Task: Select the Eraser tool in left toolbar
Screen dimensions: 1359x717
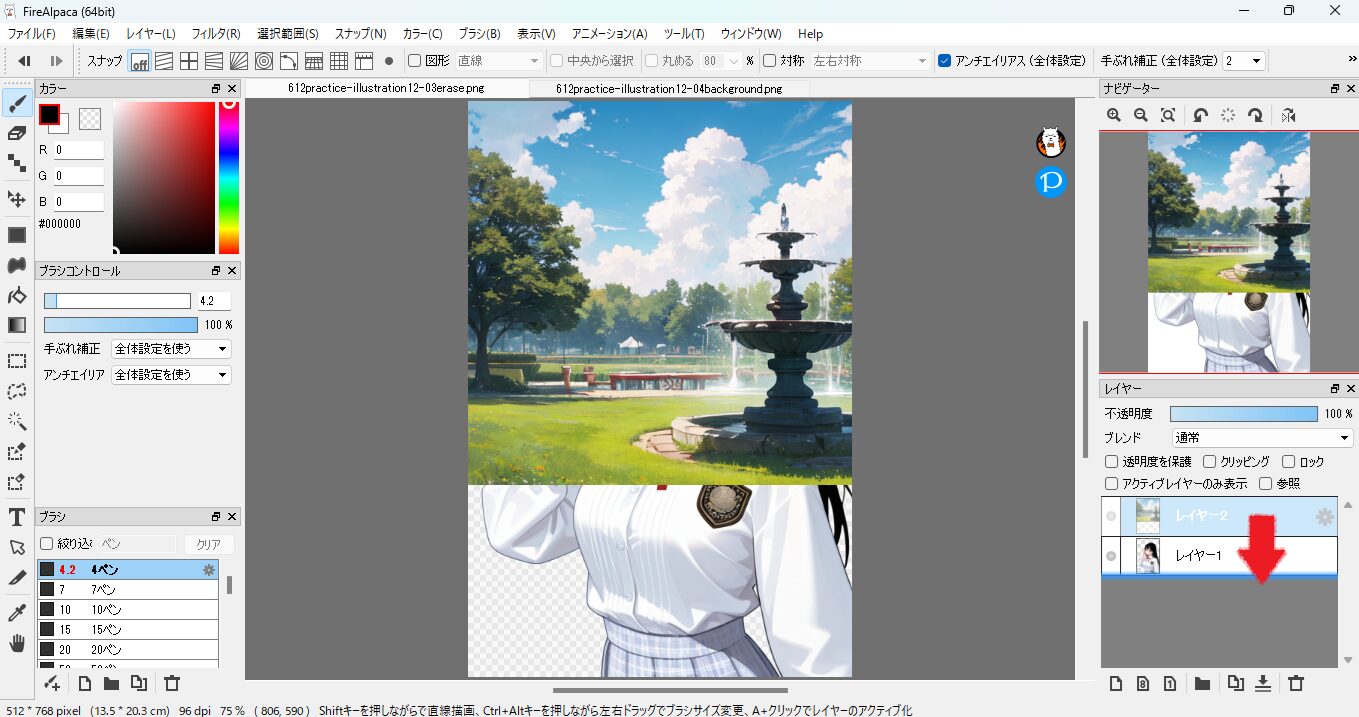Action: [16, 133]
